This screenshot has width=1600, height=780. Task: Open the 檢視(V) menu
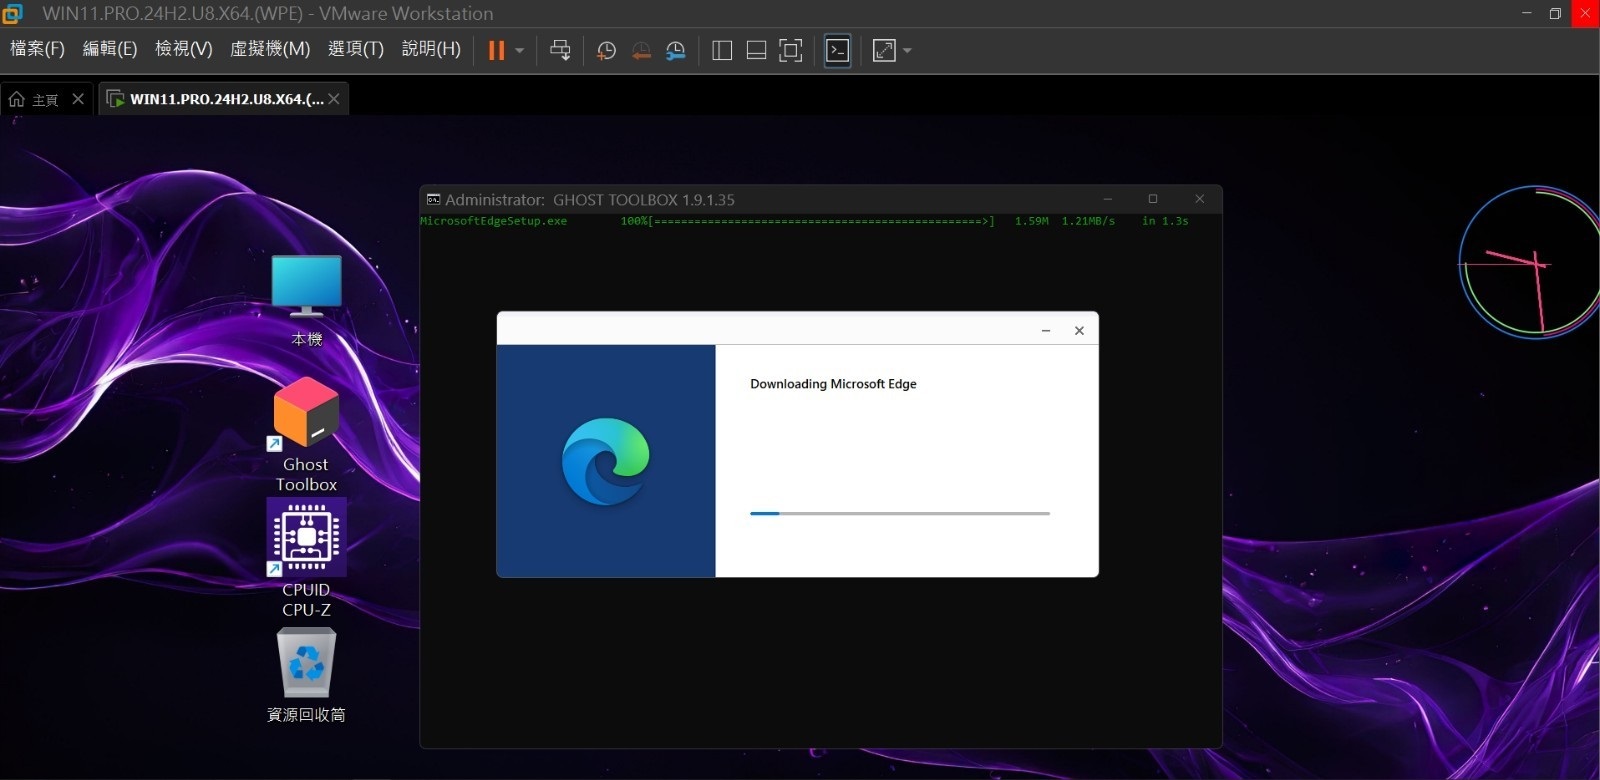pyautogui.click(x=183, y=49)
